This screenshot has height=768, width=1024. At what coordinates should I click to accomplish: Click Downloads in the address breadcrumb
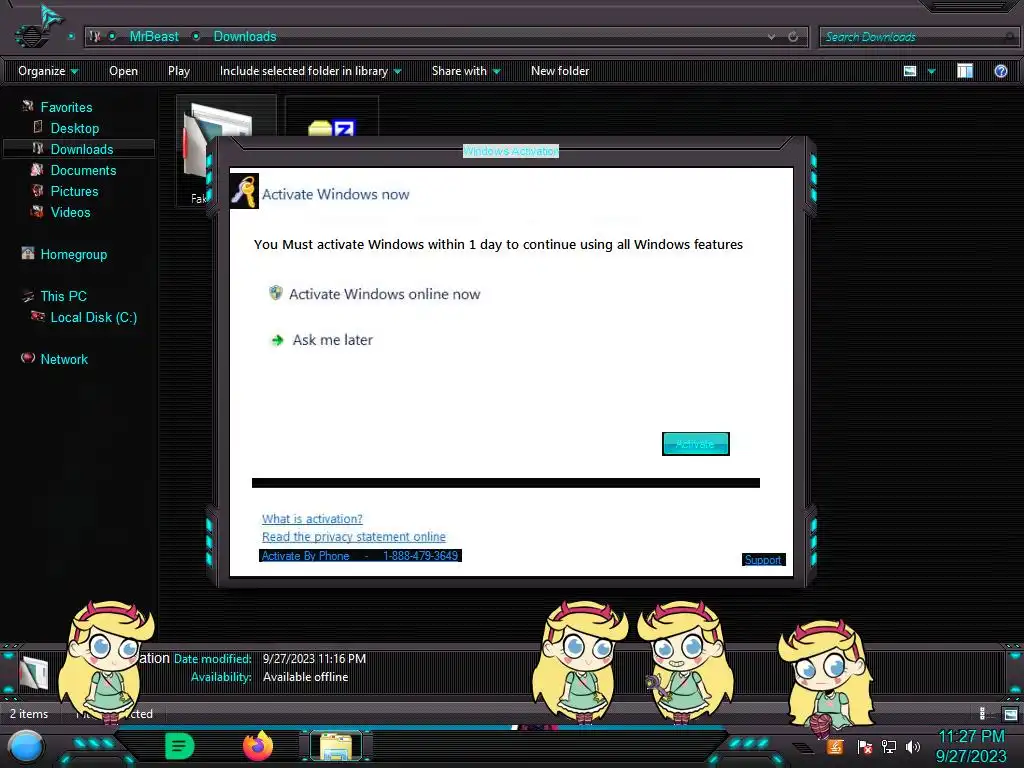pos(245,37)
